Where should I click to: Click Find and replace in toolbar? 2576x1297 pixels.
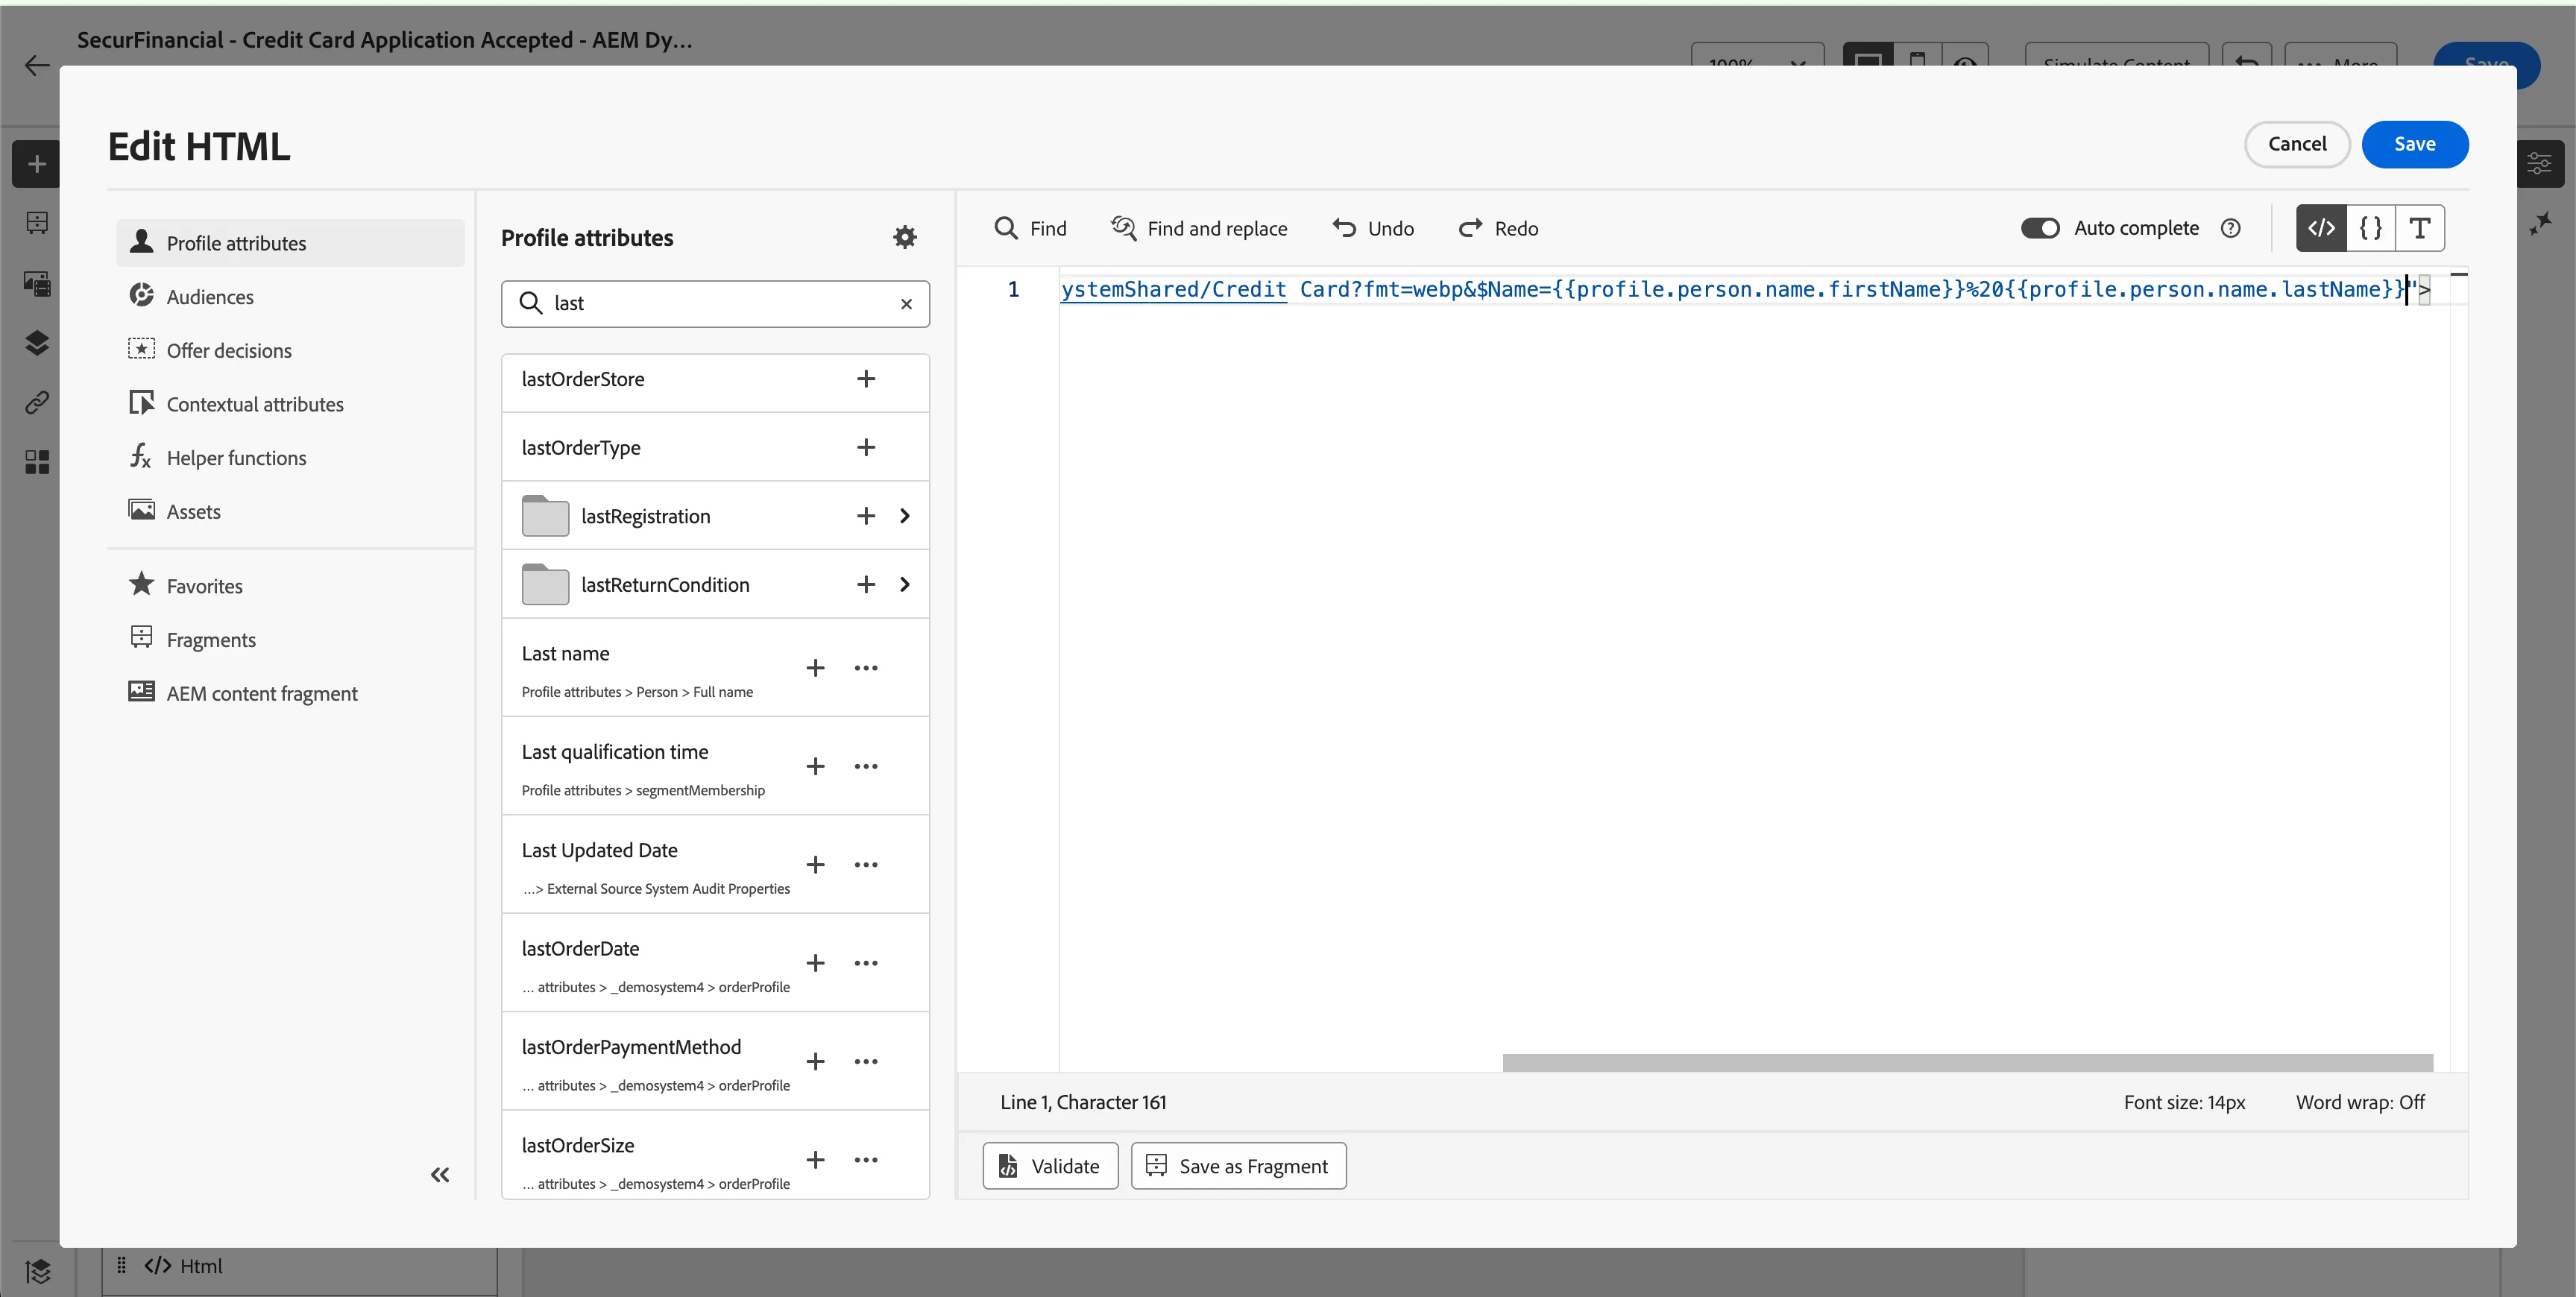1199,228
